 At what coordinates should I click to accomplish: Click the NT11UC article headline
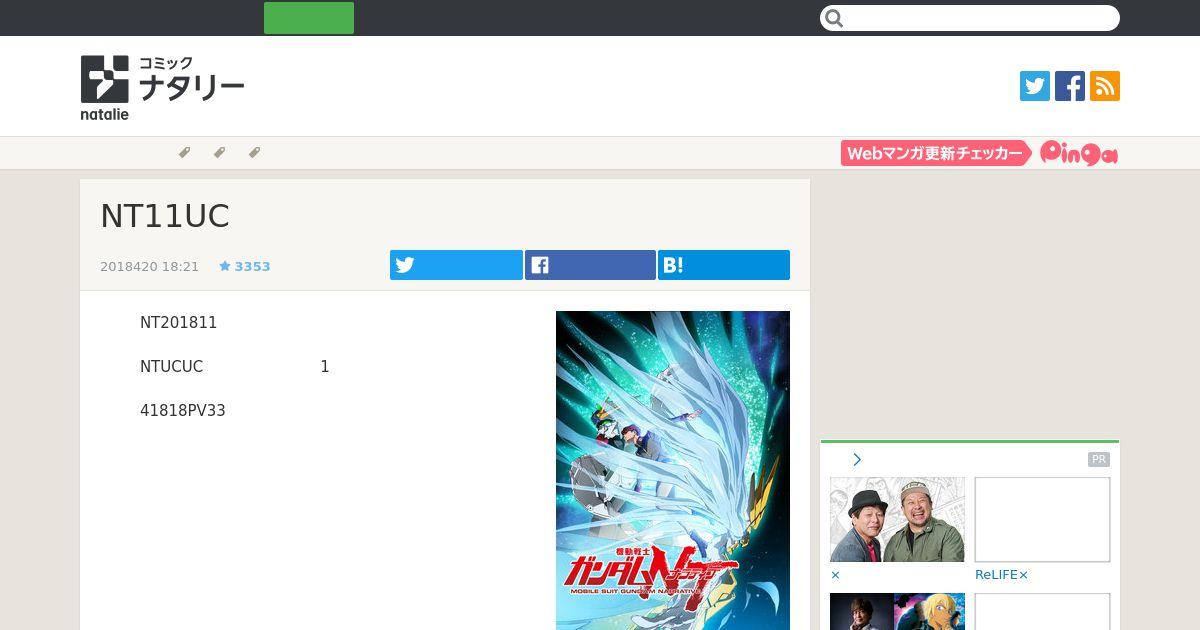pyautogui.click(x=165, y=216)
